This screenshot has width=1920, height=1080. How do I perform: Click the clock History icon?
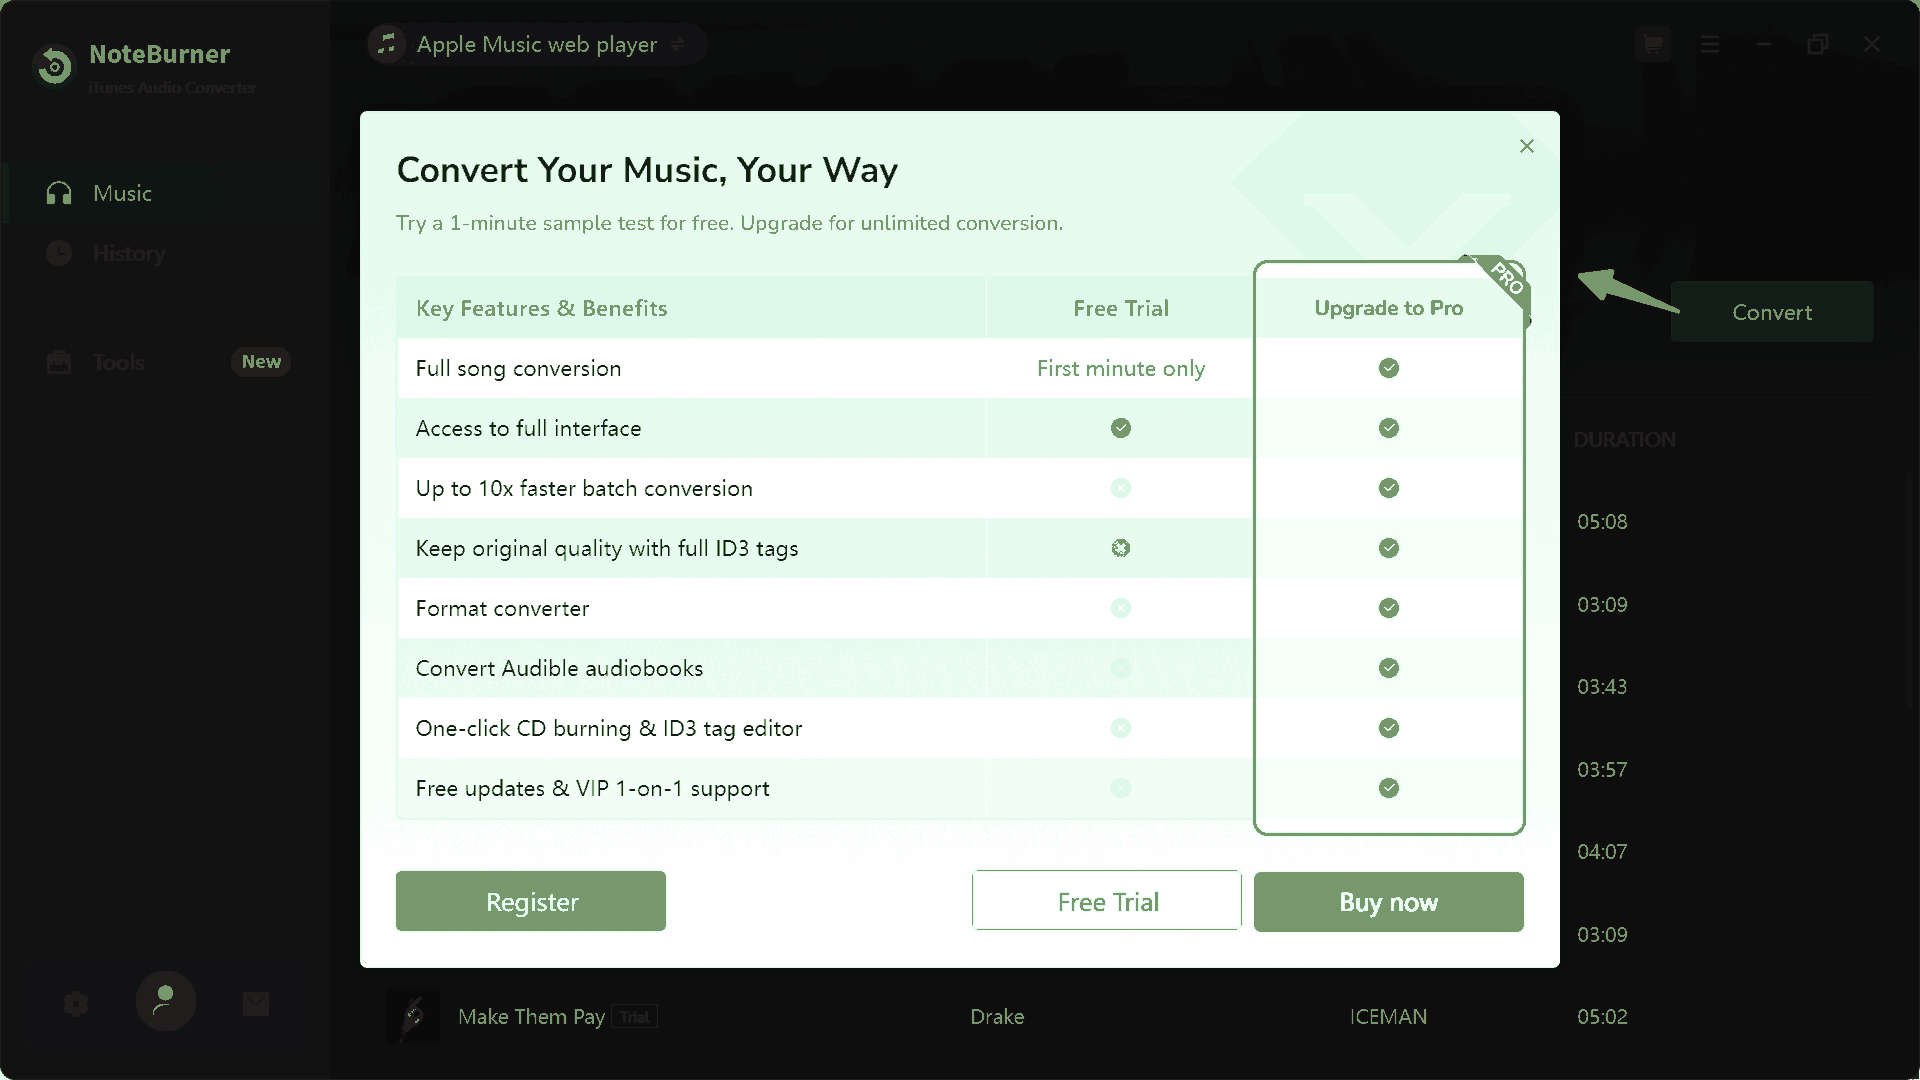[x=59, y=253]
